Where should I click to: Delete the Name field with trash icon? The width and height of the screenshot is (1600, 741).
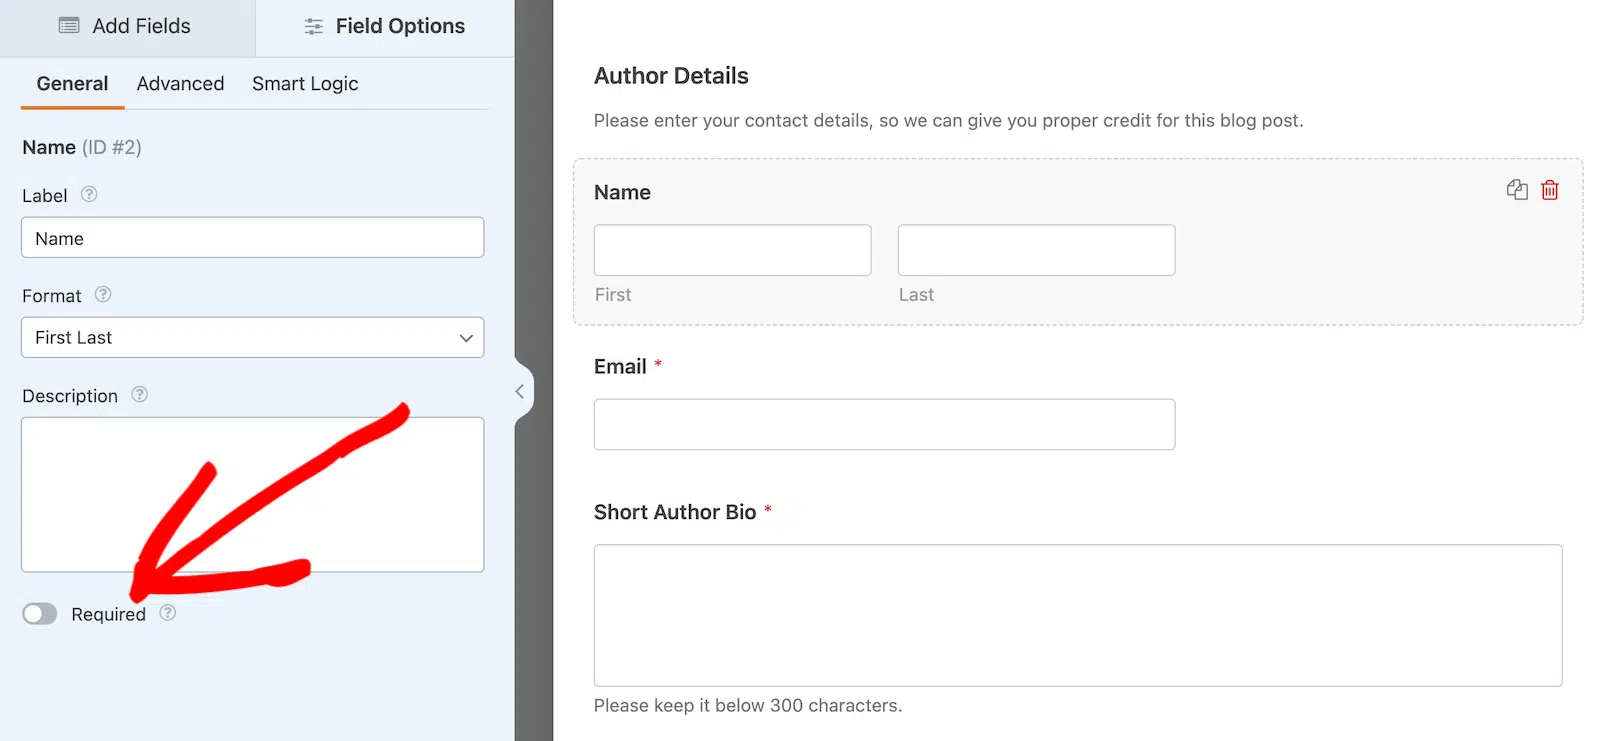point(1550,190)
